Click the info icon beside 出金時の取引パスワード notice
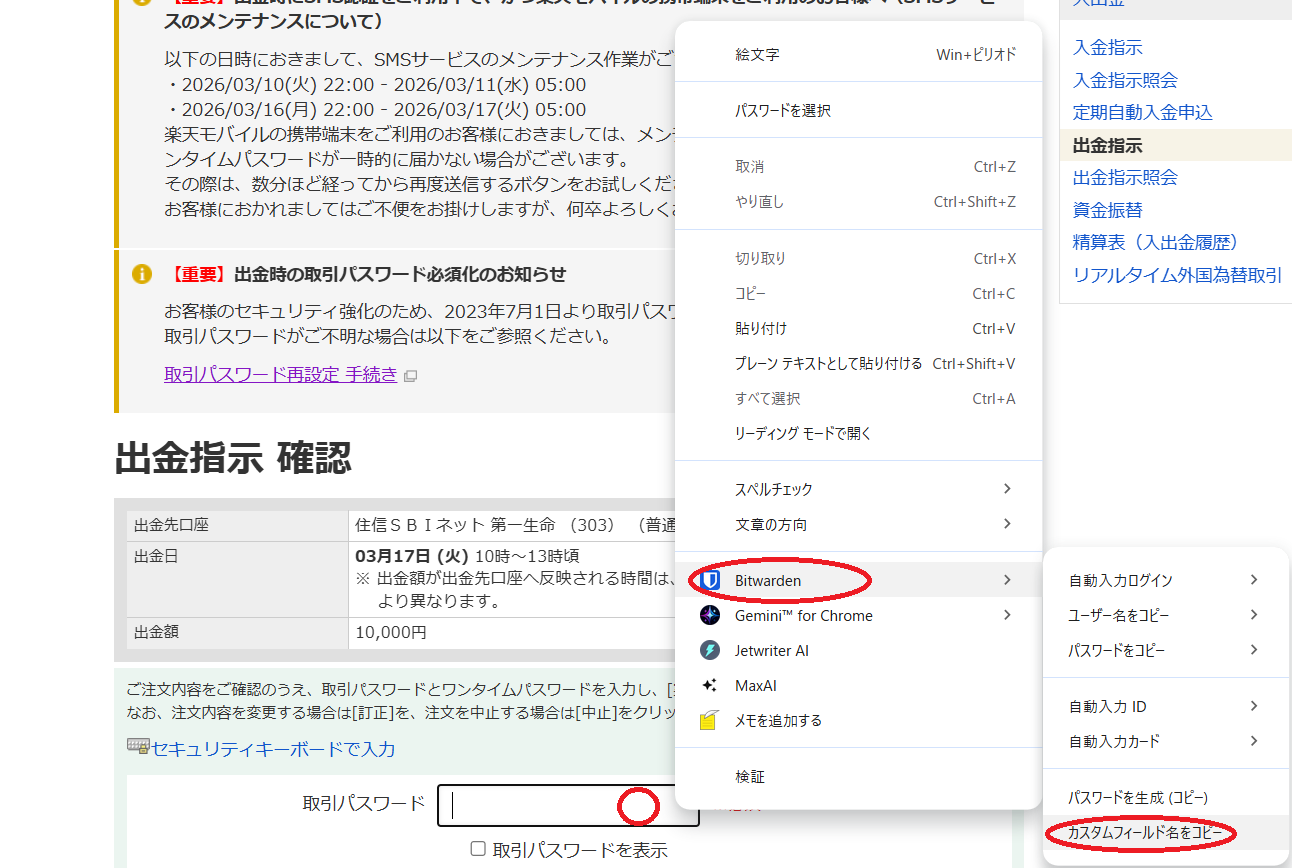The width and height of the screenshot is (1292, 868). click(142, 274)
